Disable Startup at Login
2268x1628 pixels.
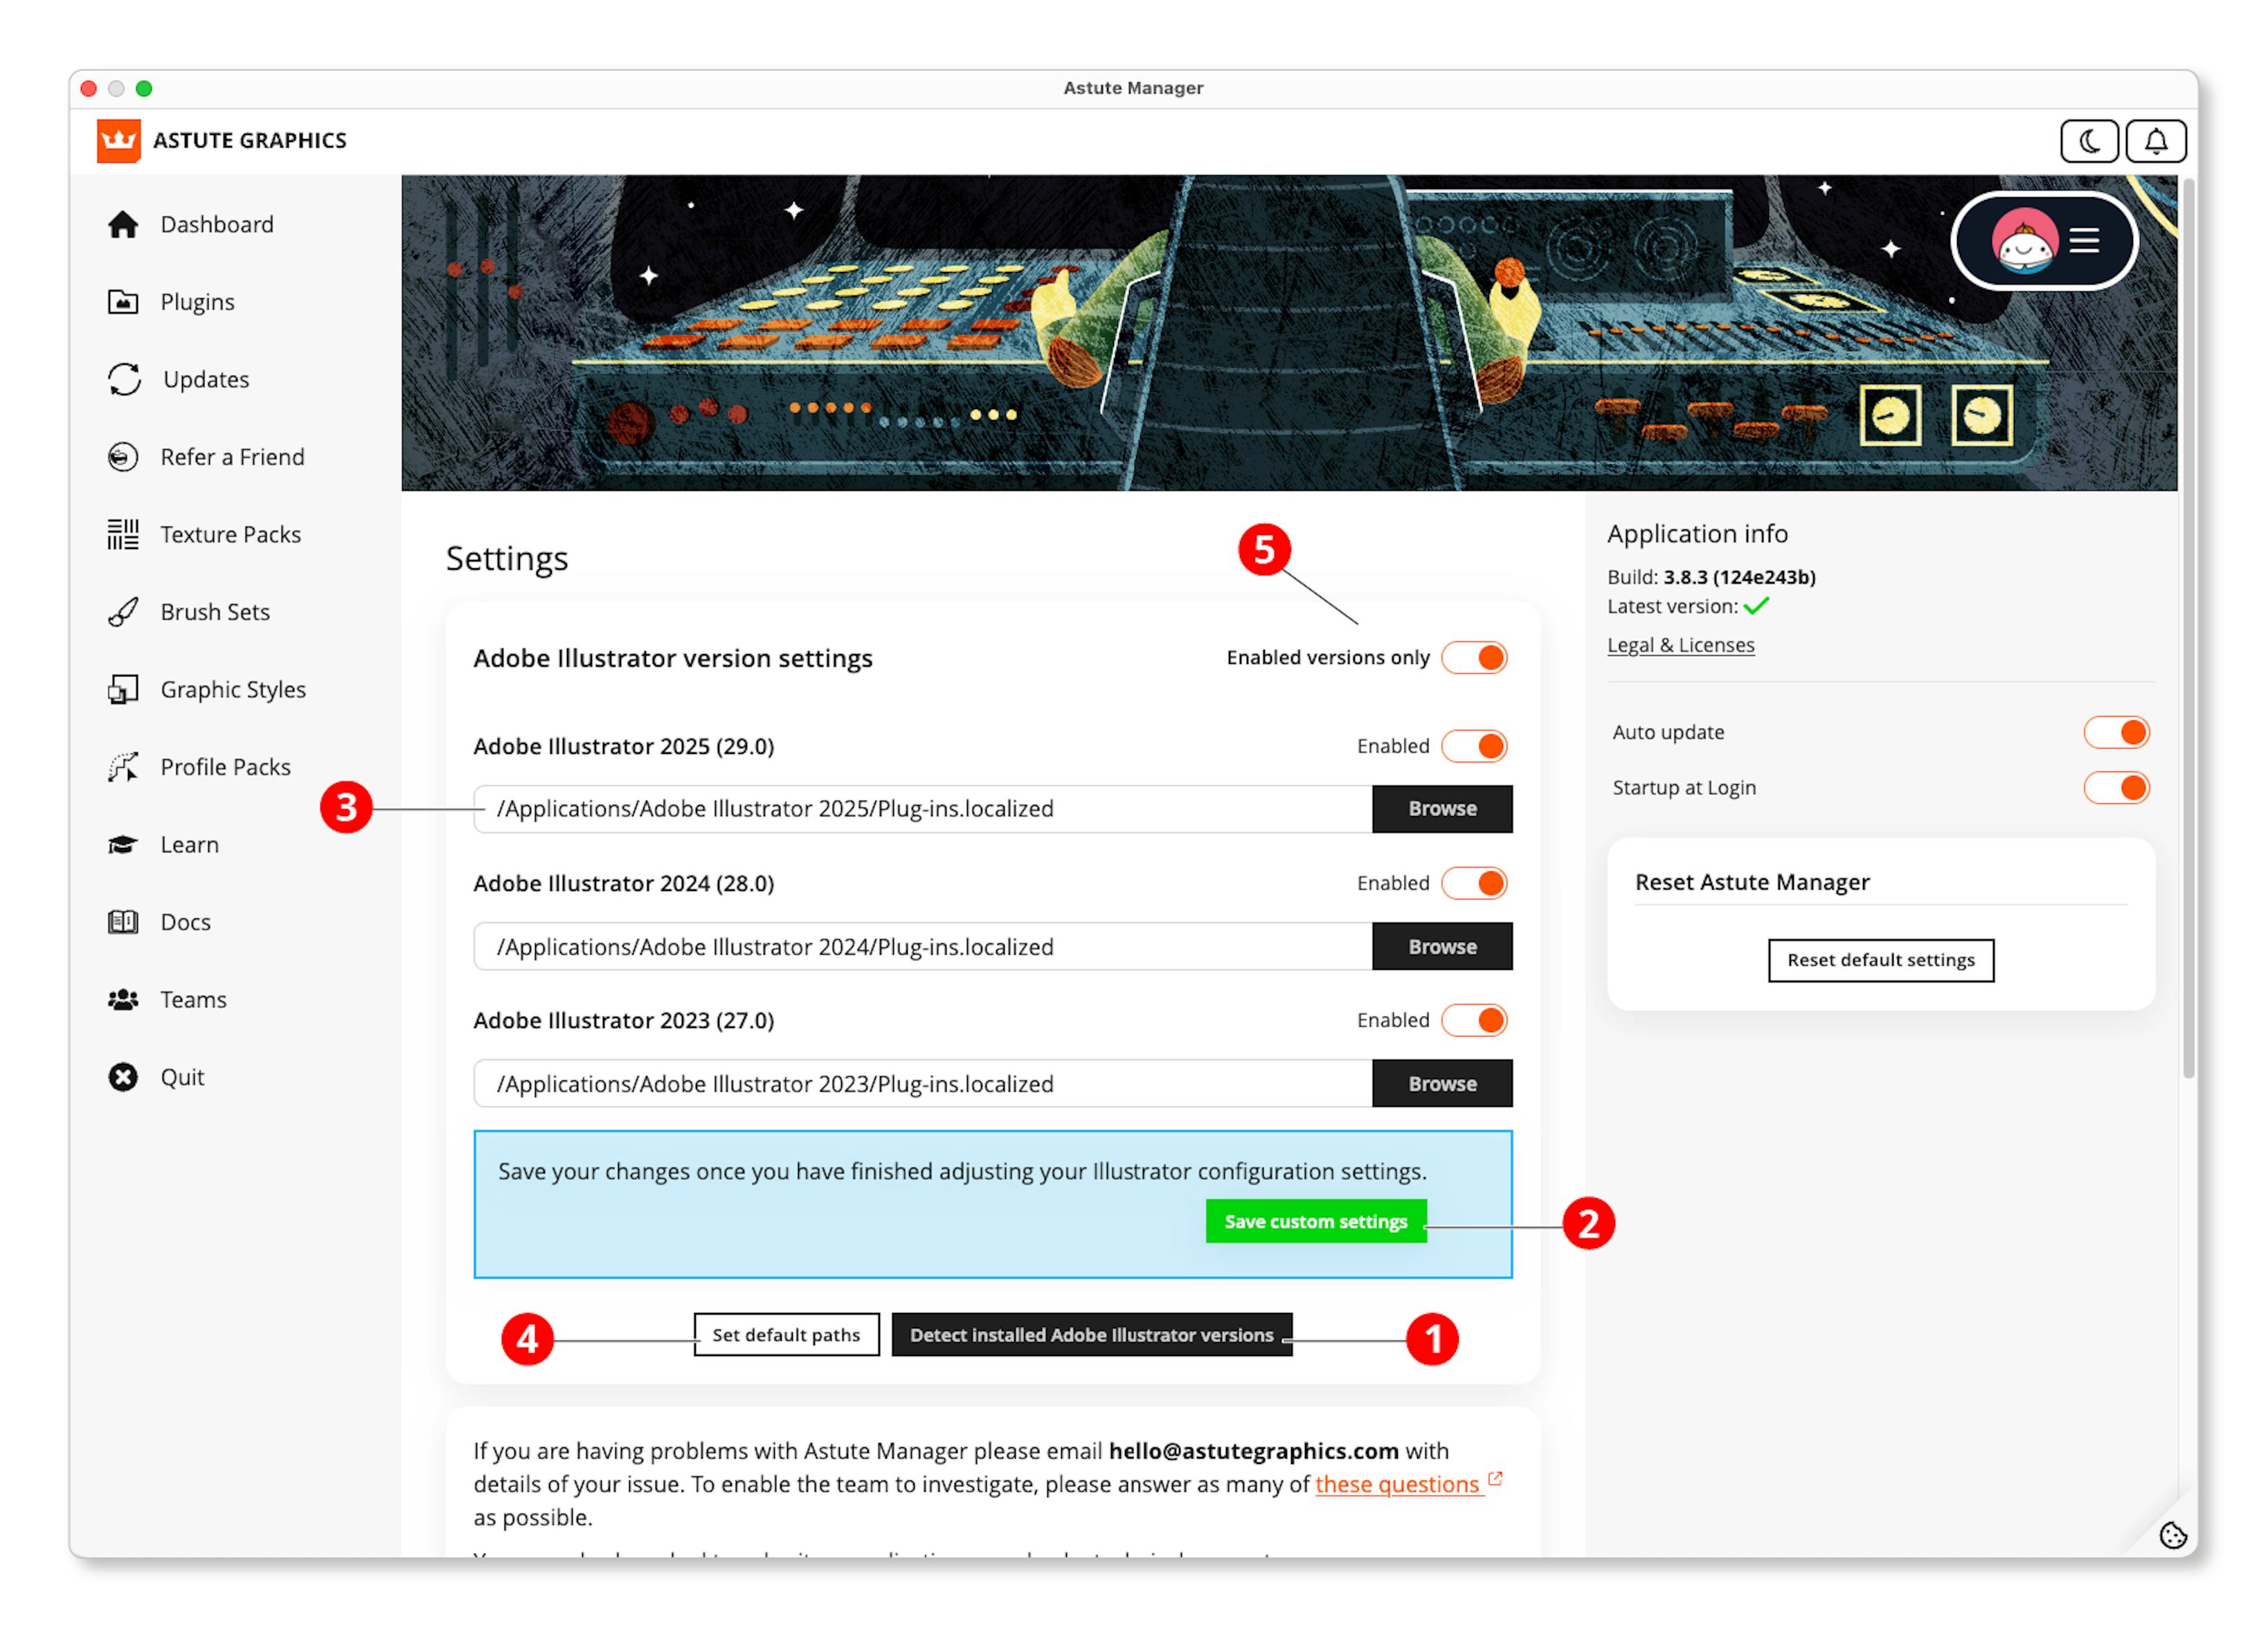pos(2117,787)
